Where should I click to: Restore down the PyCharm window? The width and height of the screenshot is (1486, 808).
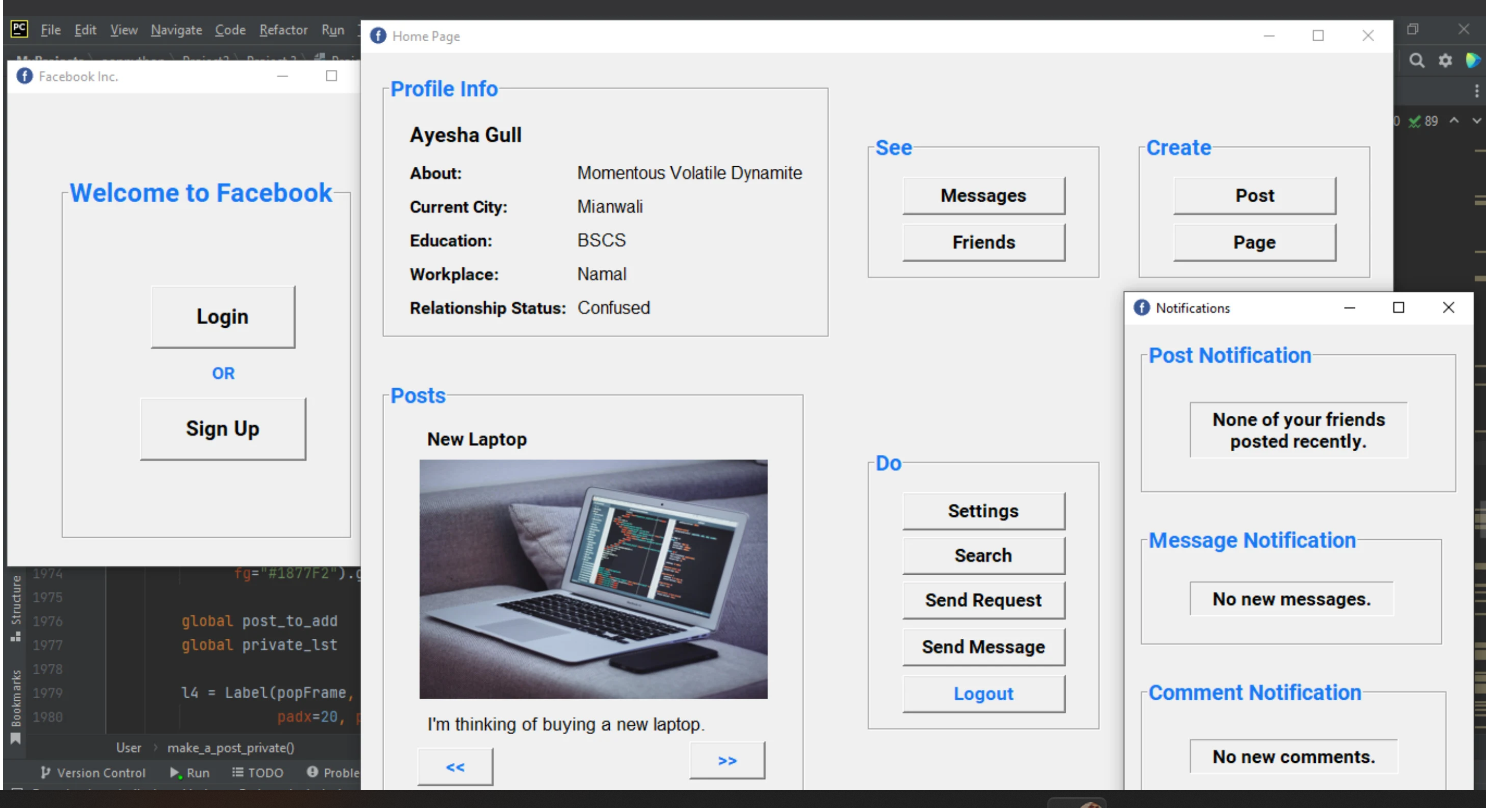click(1413, 30)
